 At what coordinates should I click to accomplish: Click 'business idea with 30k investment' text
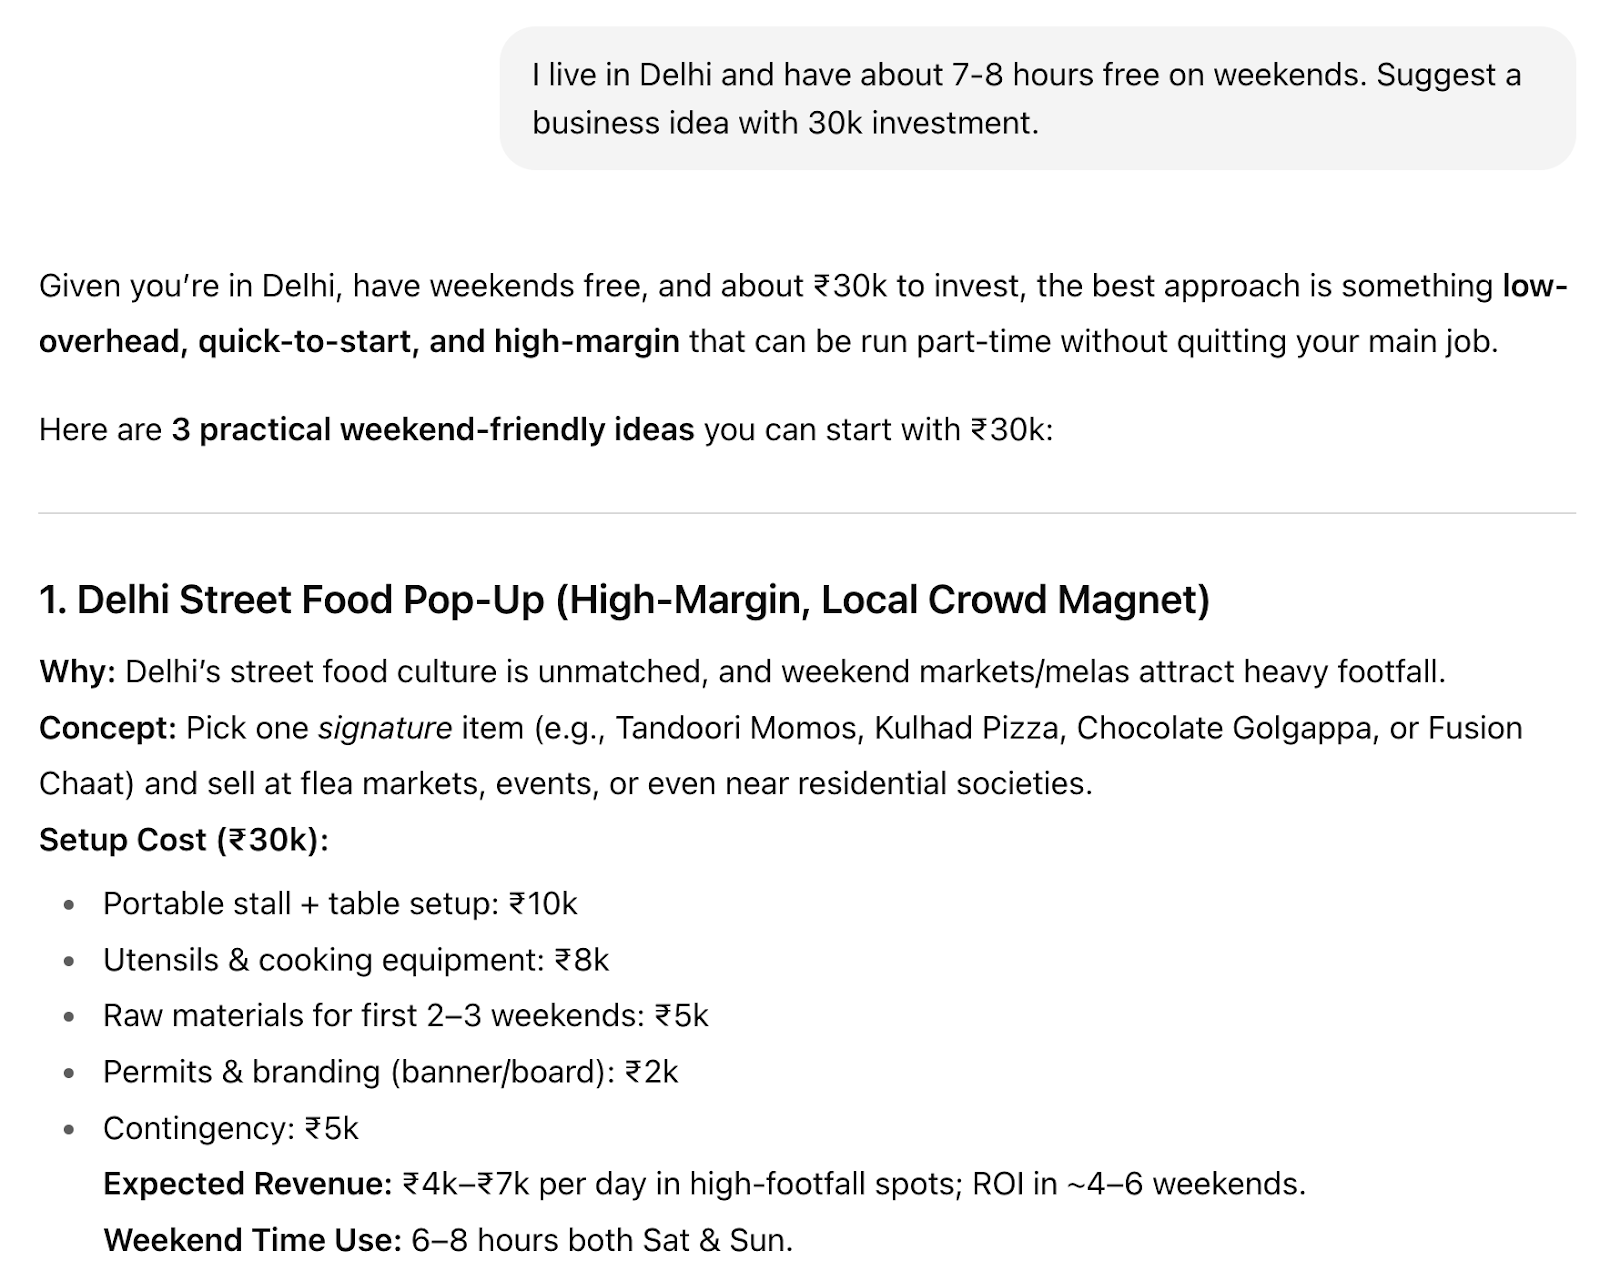[785, 123]
